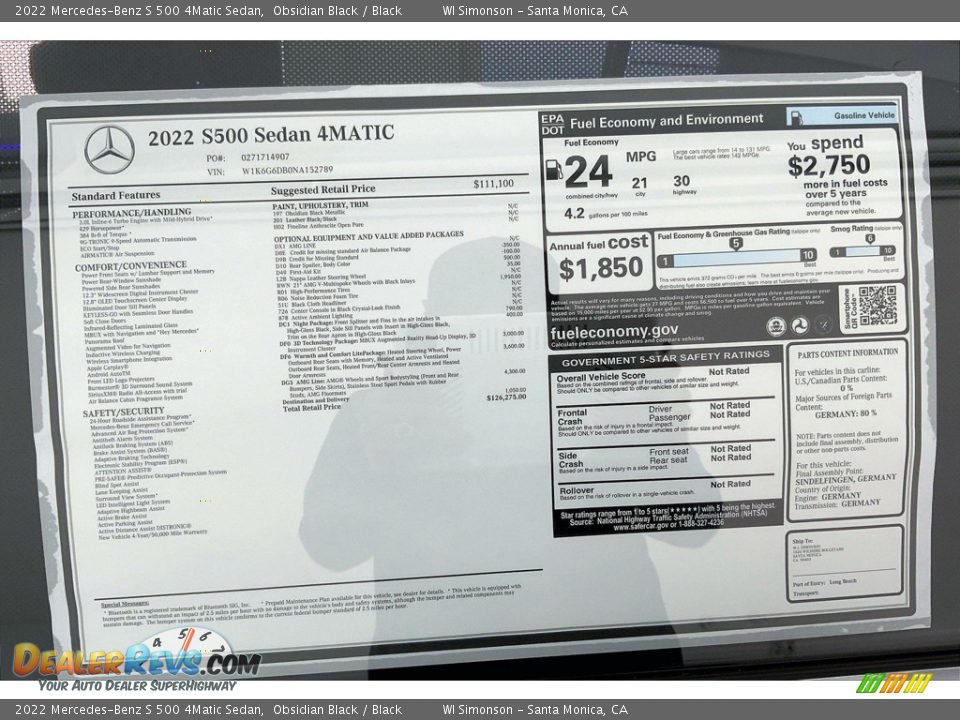Select the PO number 0271714907
This screenshot has width=960, height=720.
click(x=265, y=157)
